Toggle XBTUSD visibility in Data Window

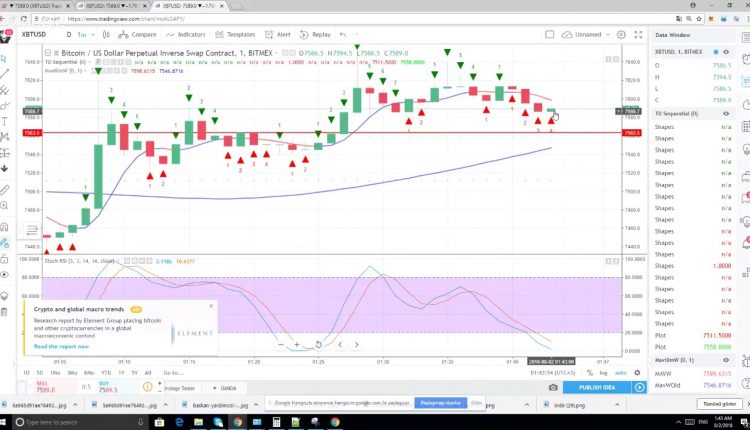pyautogui.click(x=726, y=52)
